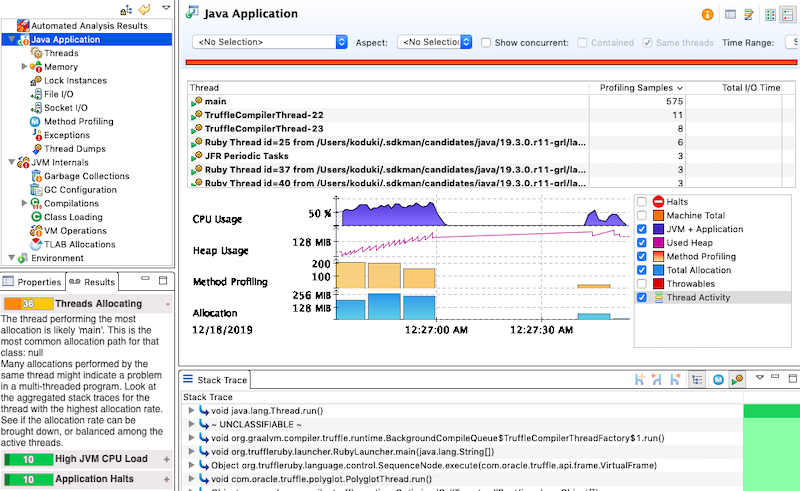
Task: Click the locked tree icon above outline
Action: 126,10
